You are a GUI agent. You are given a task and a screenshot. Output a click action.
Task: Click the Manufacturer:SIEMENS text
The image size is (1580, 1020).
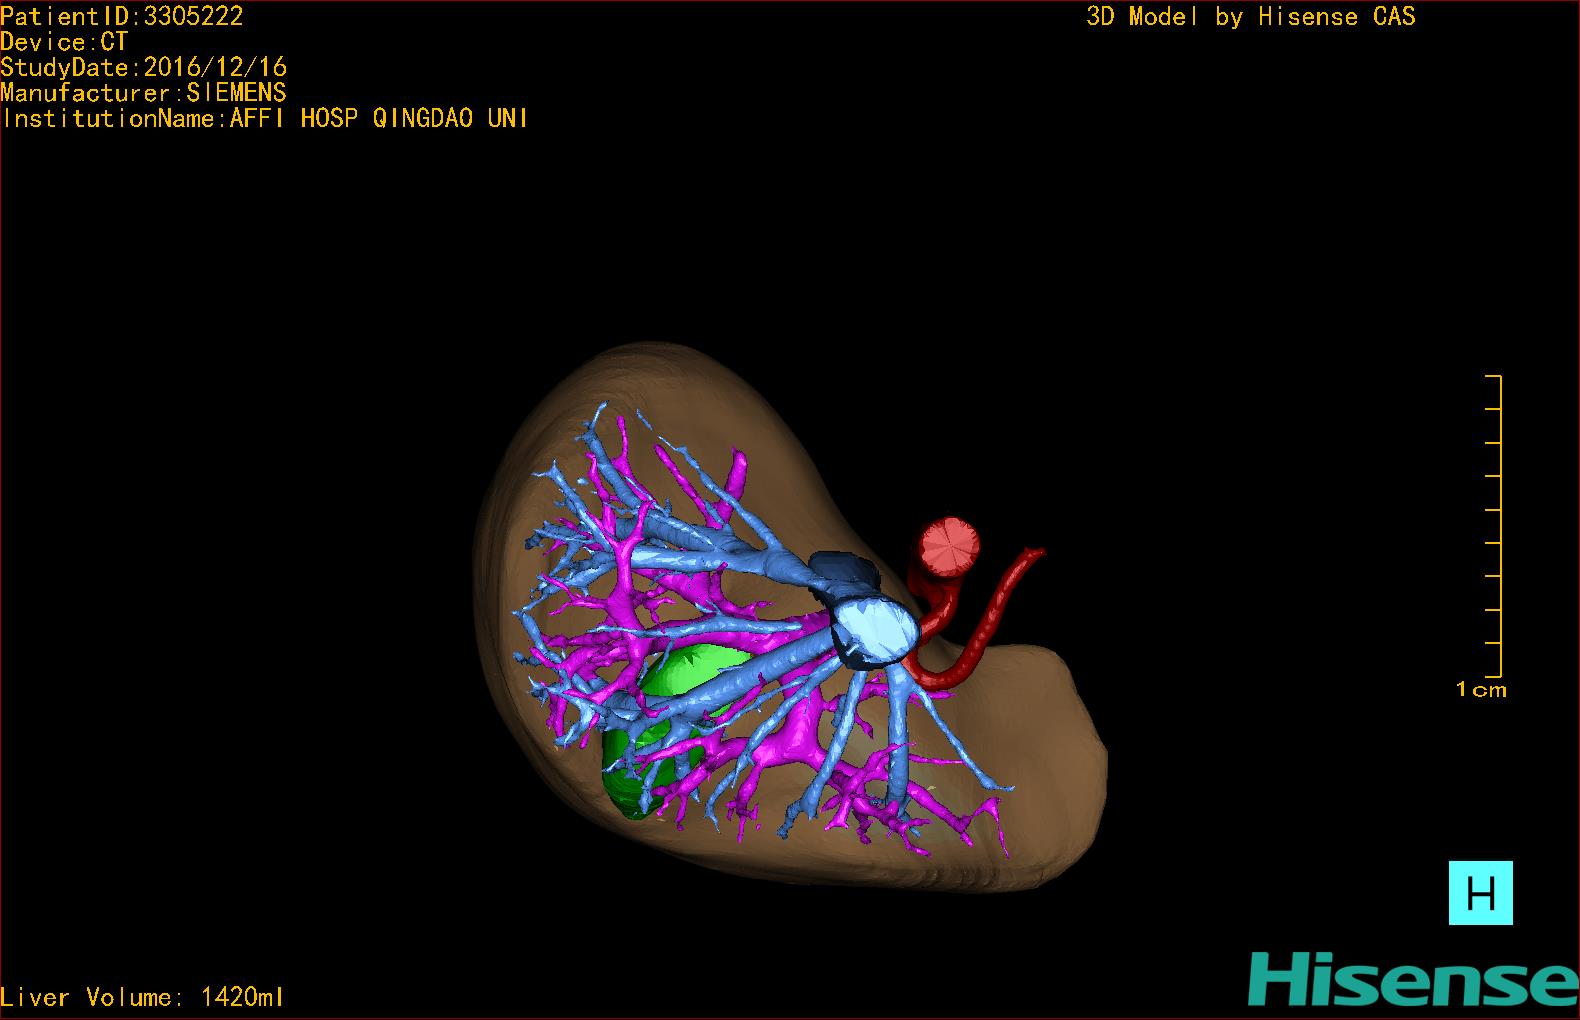[x=144, y=93]
